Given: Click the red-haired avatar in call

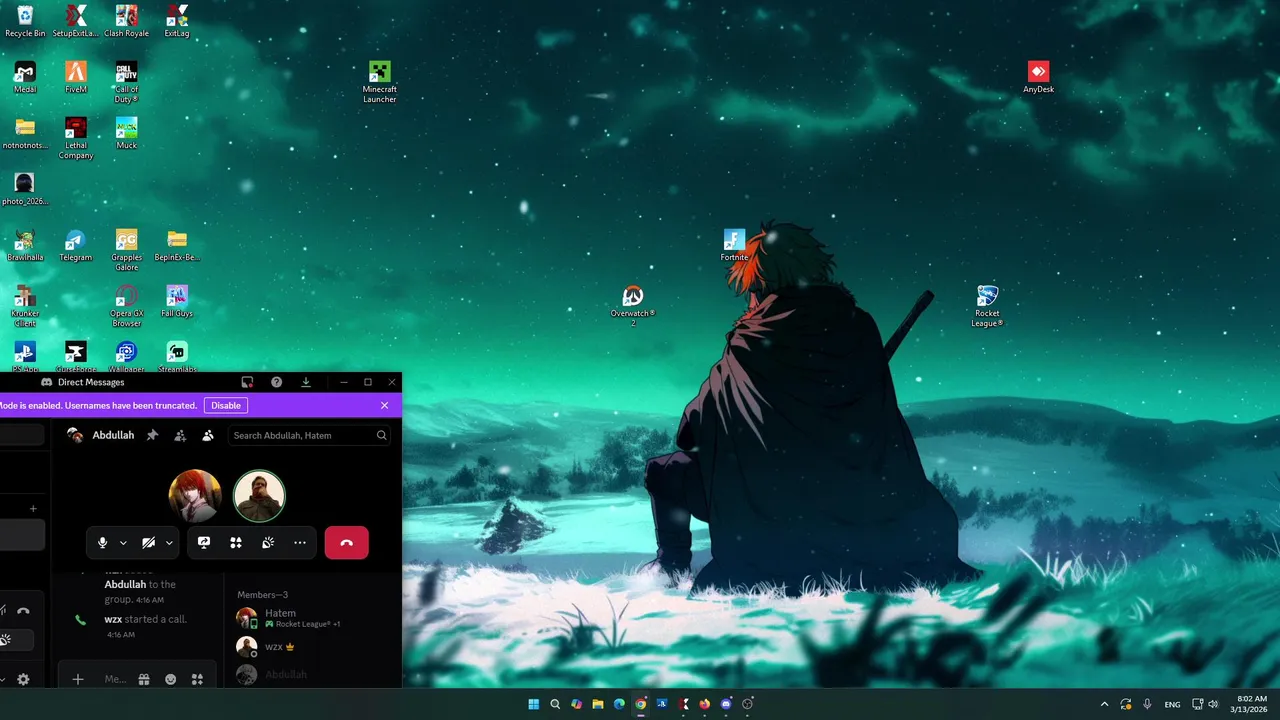Looking at the screenshot, I should coord(195,495).
